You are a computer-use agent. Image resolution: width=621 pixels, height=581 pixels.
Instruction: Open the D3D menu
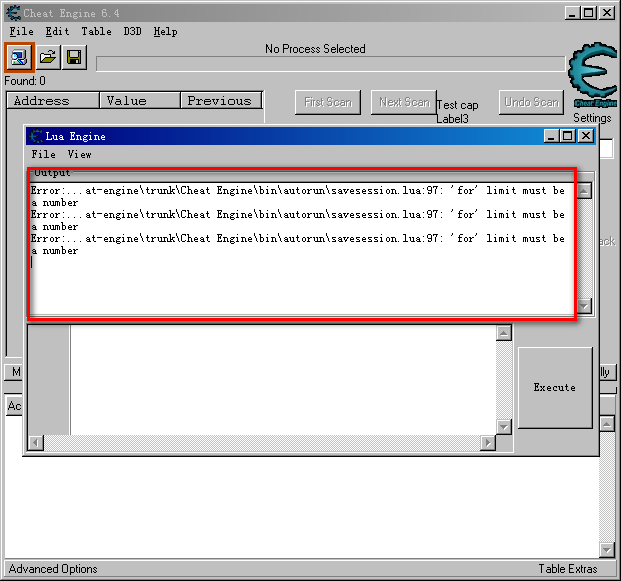tap(132, 31)
